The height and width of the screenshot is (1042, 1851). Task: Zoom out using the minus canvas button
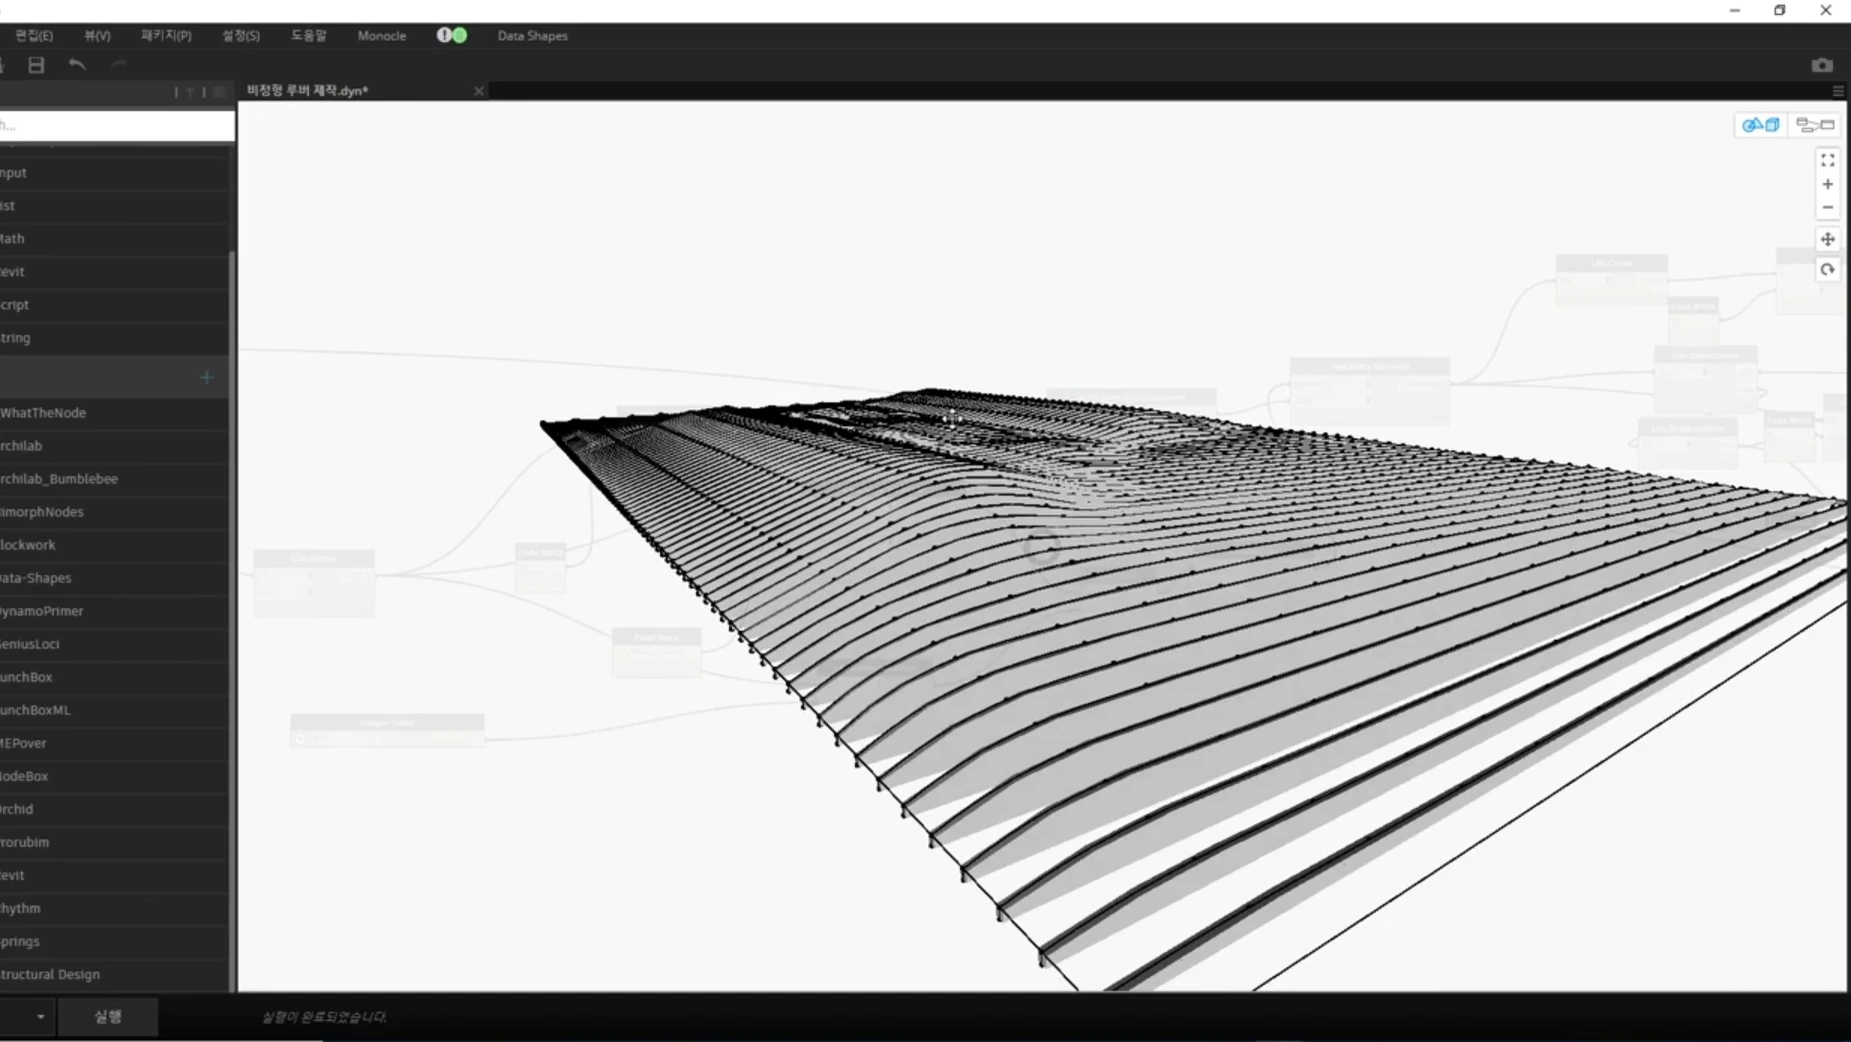coord(1827,208)
